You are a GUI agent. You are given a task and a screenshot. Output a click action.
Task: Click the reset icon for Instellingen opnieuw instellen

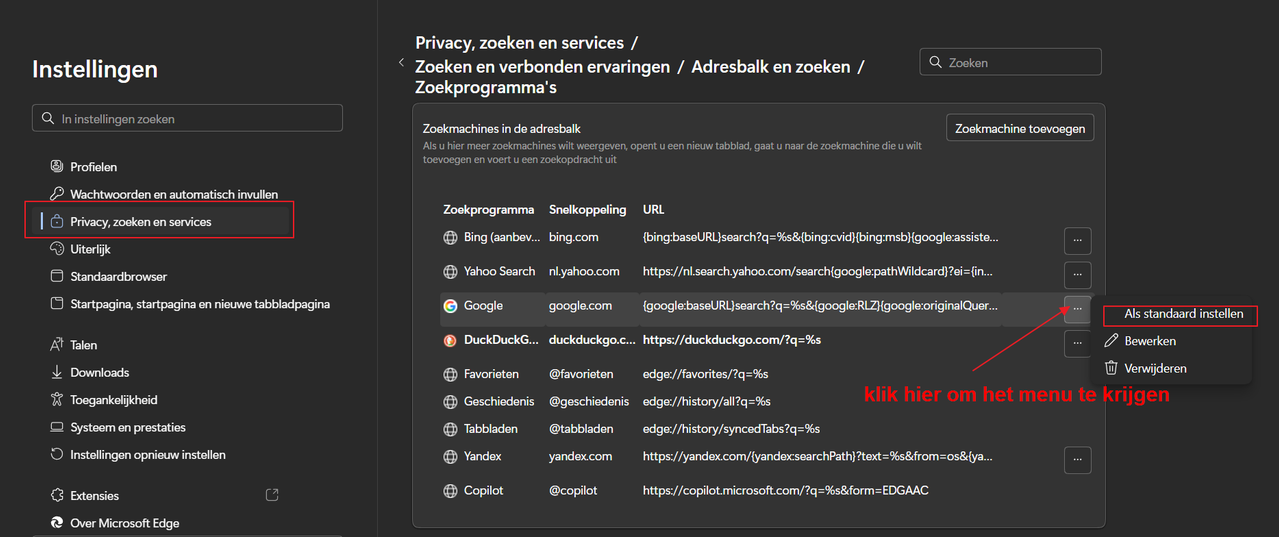click(57, 454)
